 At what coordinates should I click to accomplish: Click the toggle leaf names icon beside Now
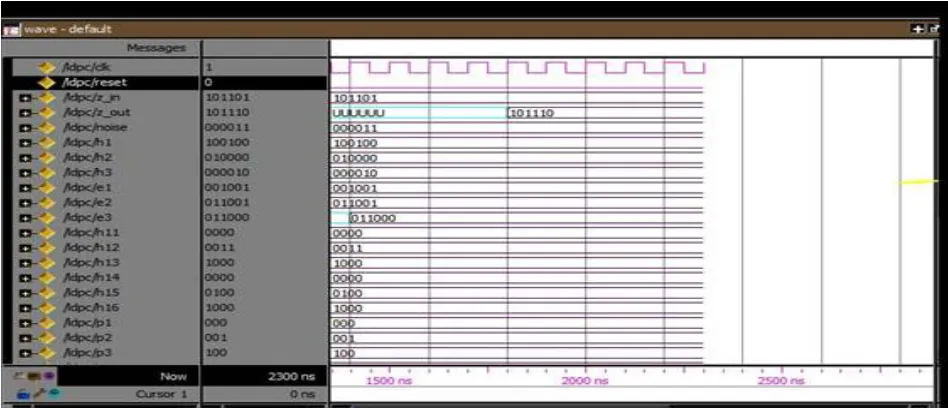coord(21,376)
